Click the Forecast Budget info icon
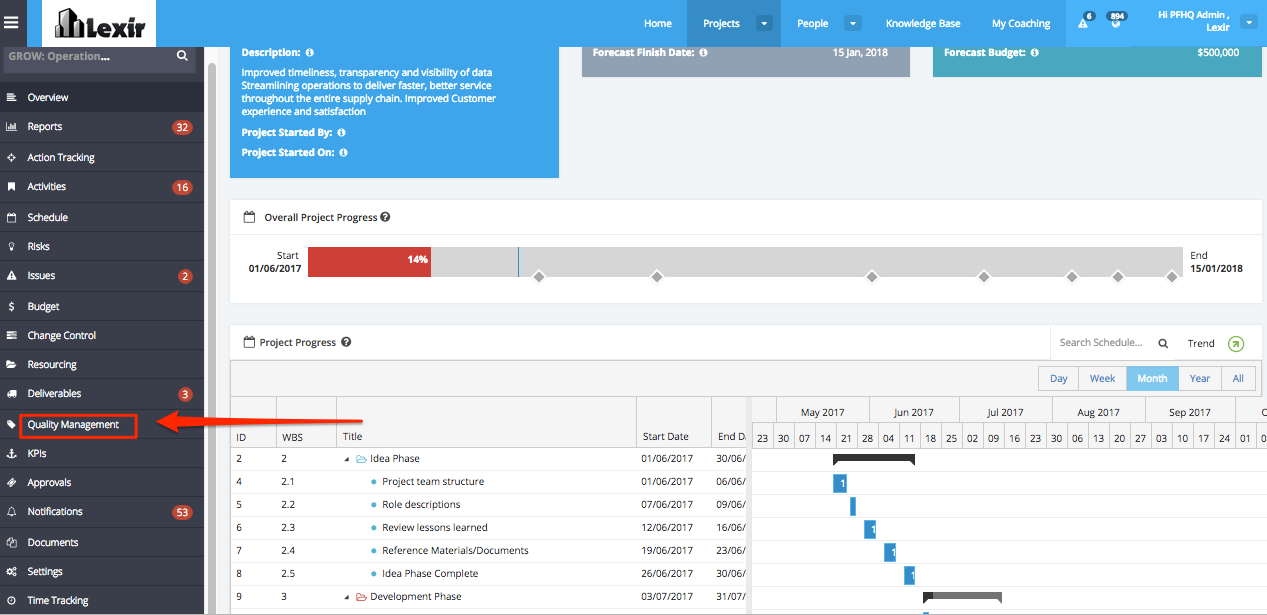 [x=1034, y=52]
